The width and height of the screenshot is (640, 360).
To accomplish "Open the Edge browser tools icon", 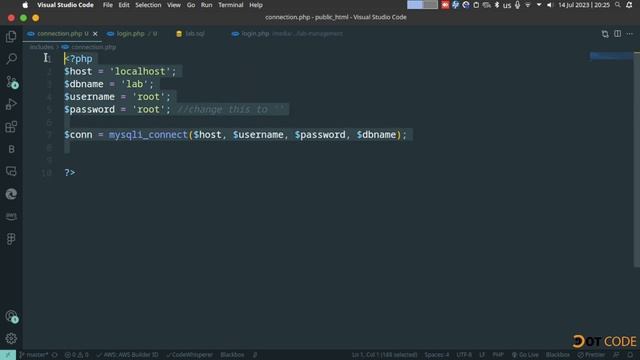I will (11, 194).
